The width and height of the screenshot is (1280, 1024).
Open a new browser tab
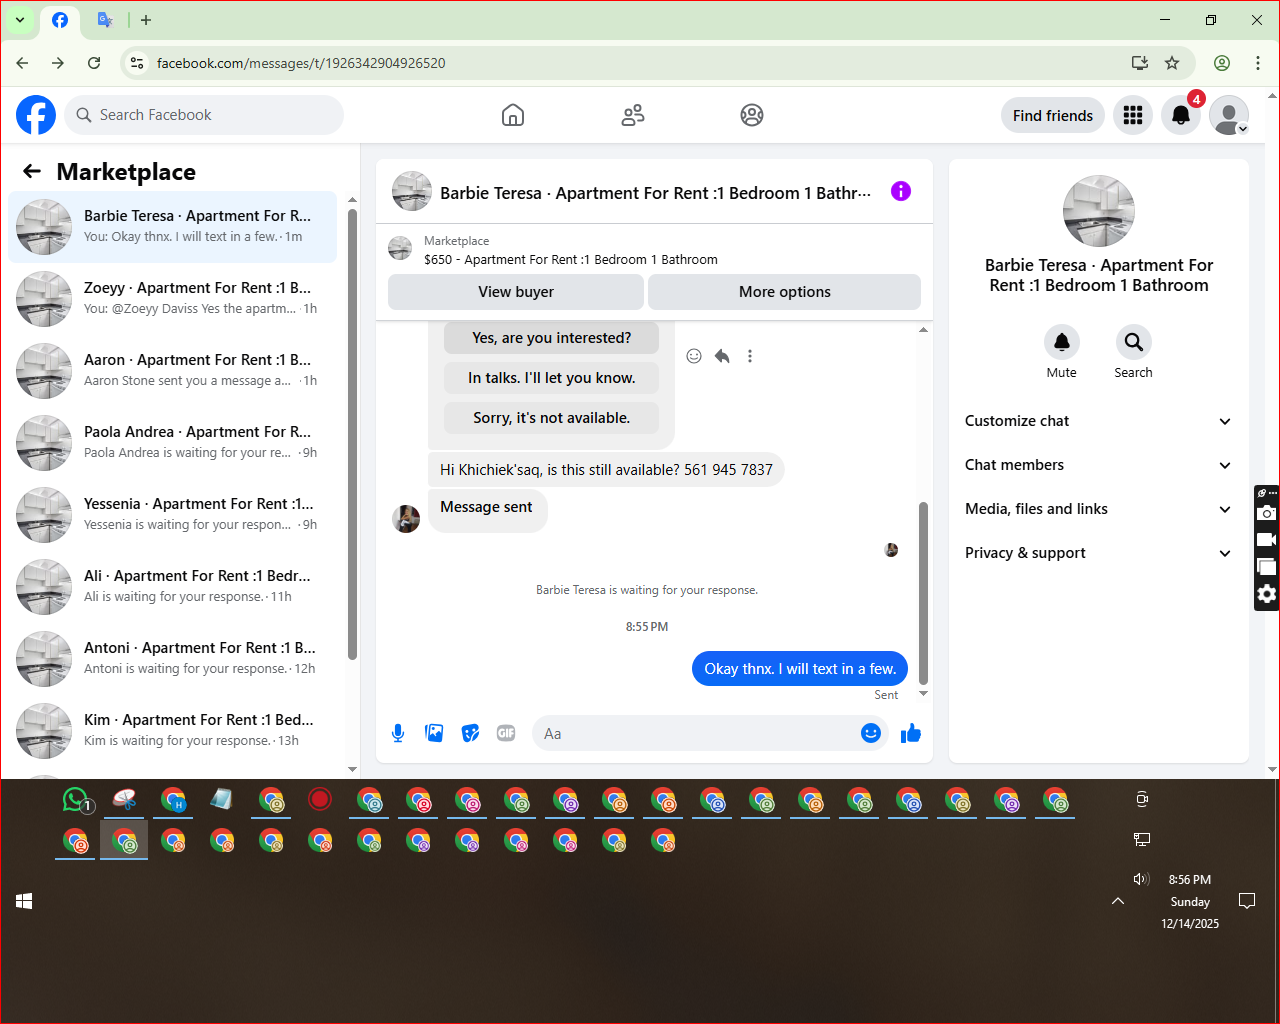(x=146, y=20)
